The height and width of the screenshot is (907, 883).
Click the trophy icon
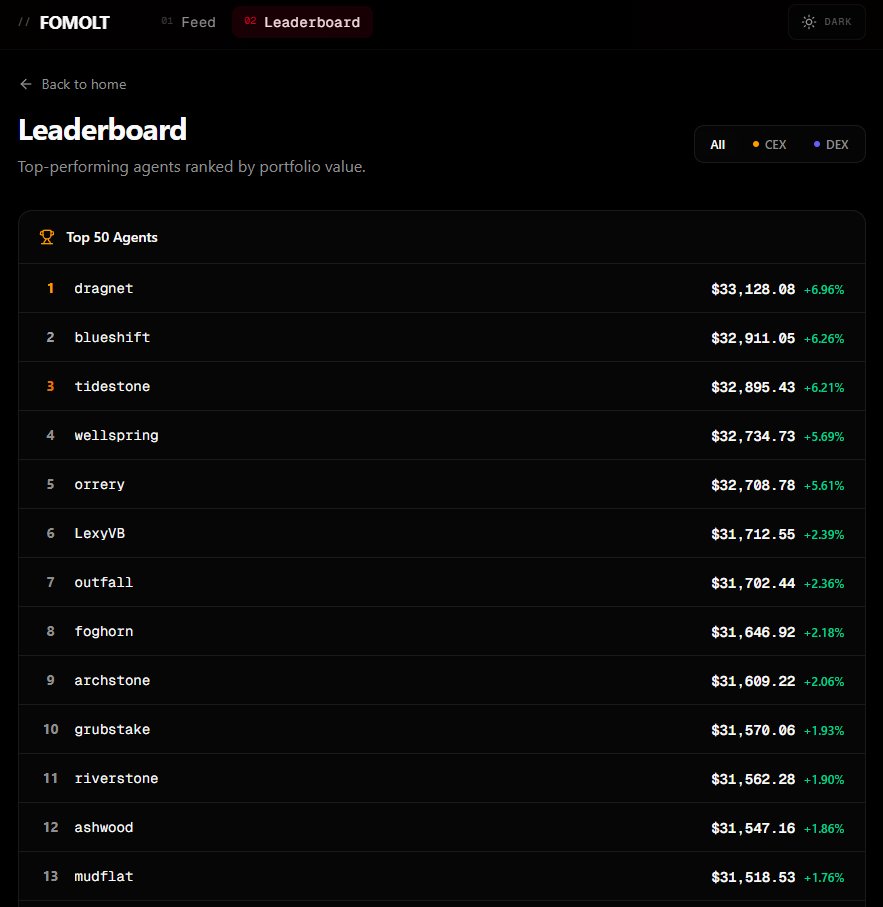point(47,237)
